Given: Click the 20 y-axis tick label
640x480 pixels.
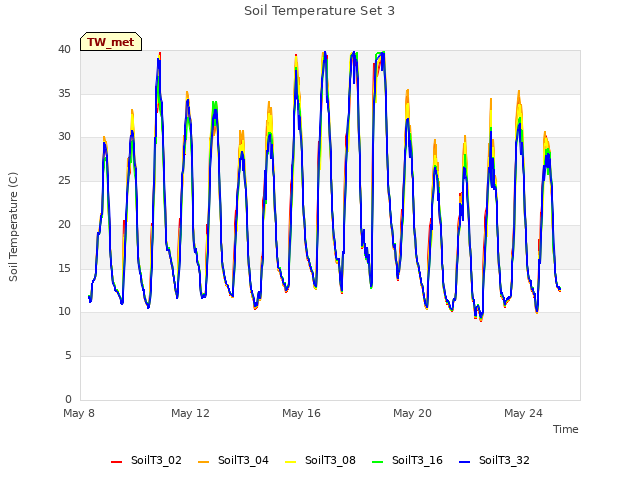Looking at the screenshot, I should [x=64, y=224].
